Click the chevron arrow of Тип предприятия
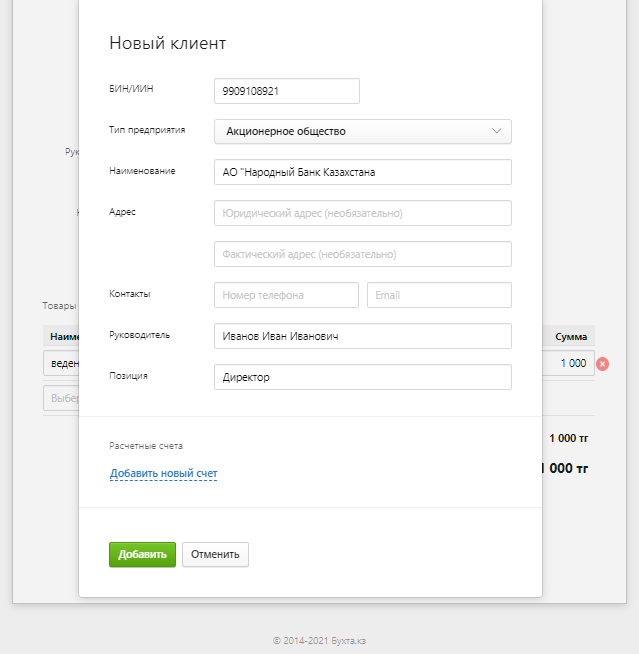This screenshot has height=654, width=639. [x=496, y=131]
